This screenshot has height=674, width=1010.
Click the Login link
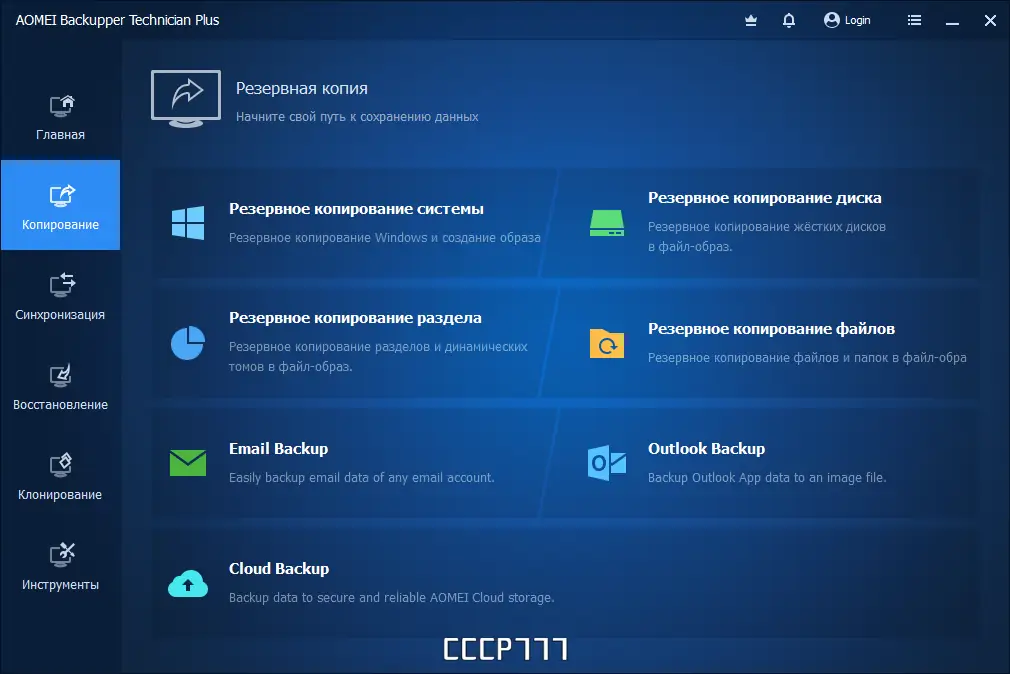pos(857,21)
